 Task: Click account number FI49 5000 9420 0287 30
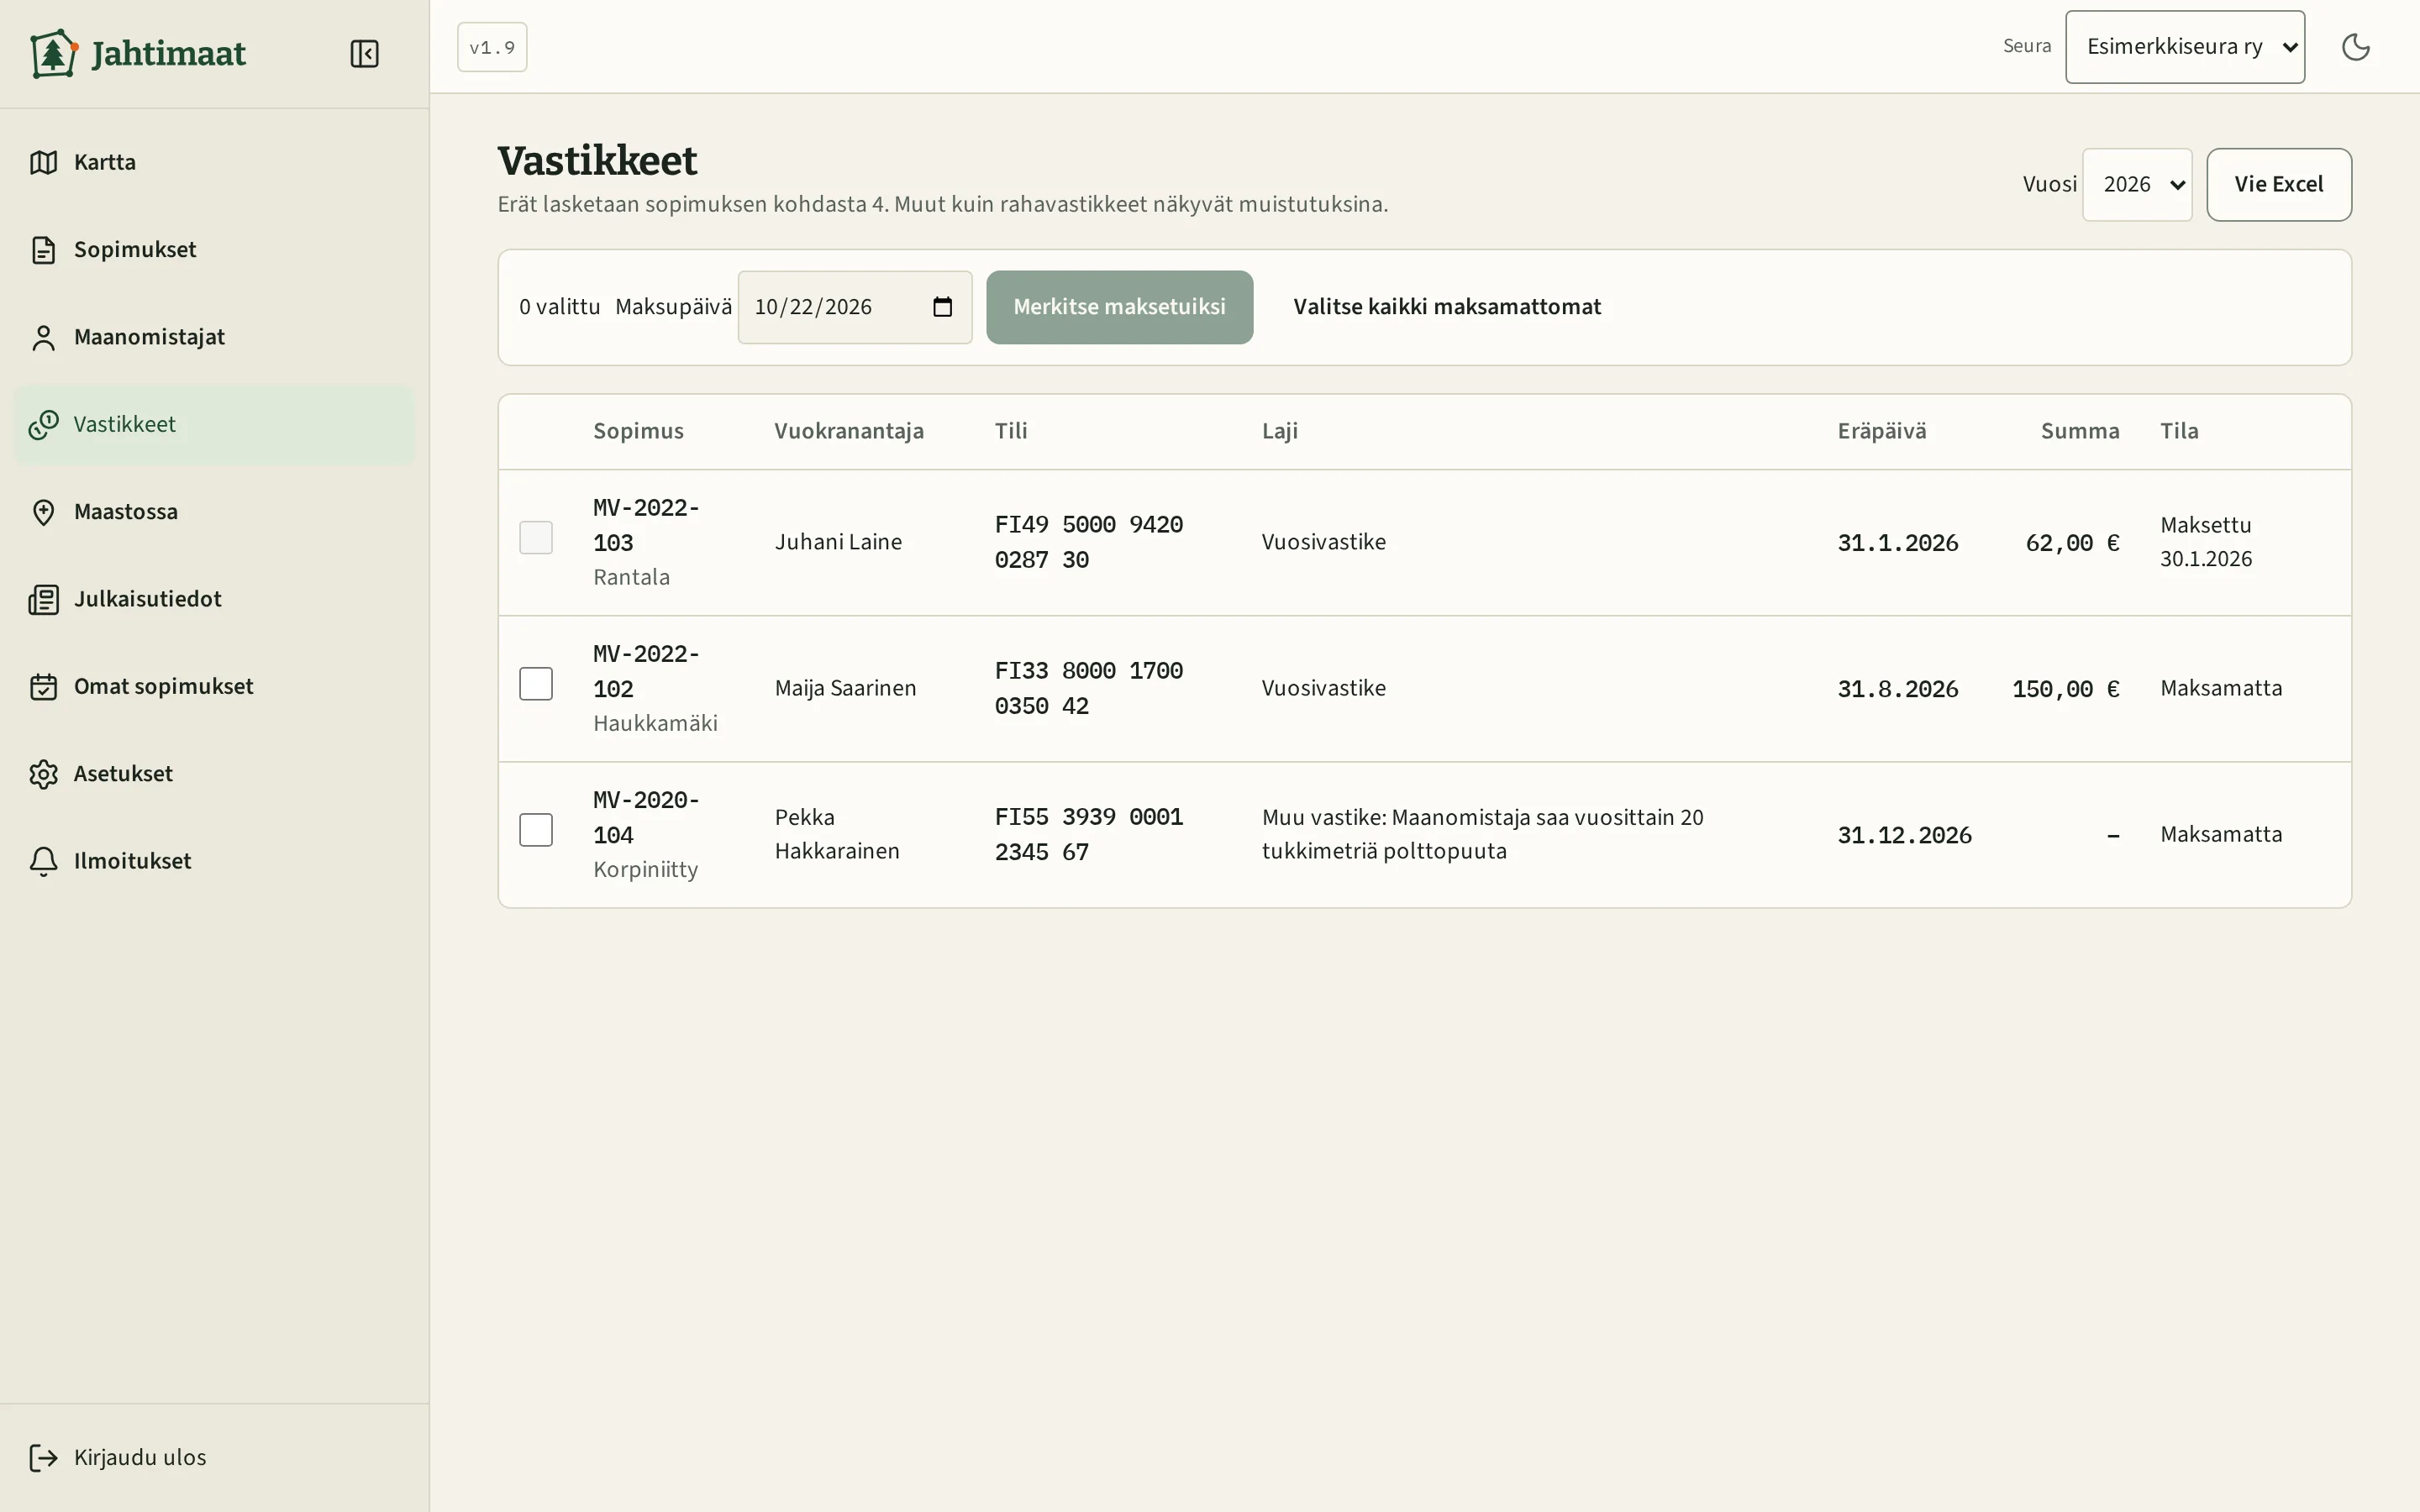(1089, 542)
